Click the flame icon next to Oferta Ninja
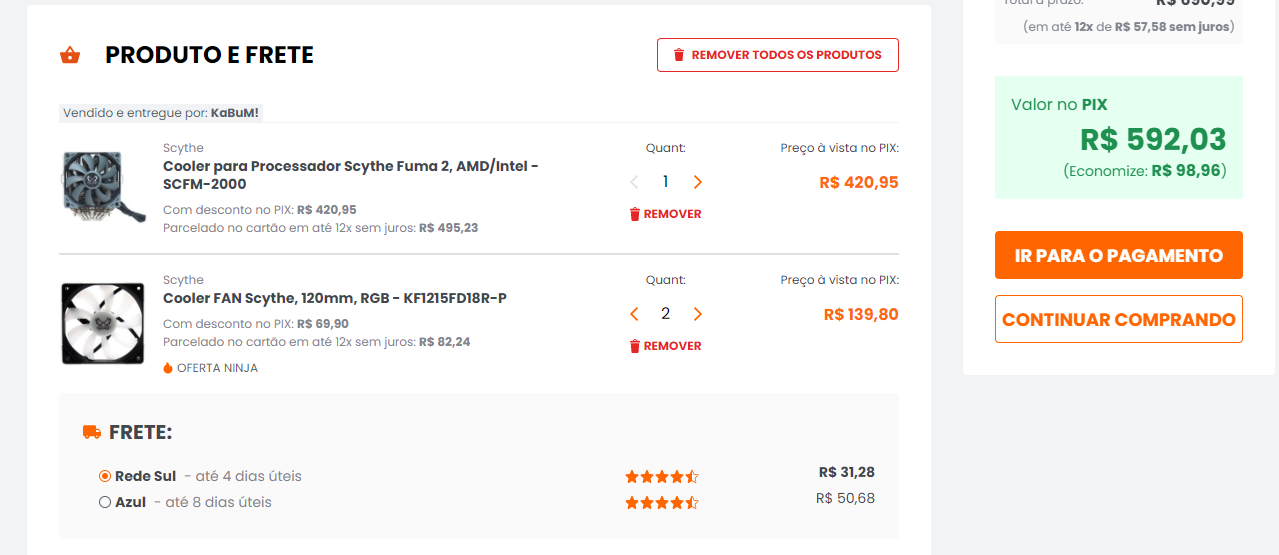The height and width of the screenshot is (555, 1279). click(168, 368)
